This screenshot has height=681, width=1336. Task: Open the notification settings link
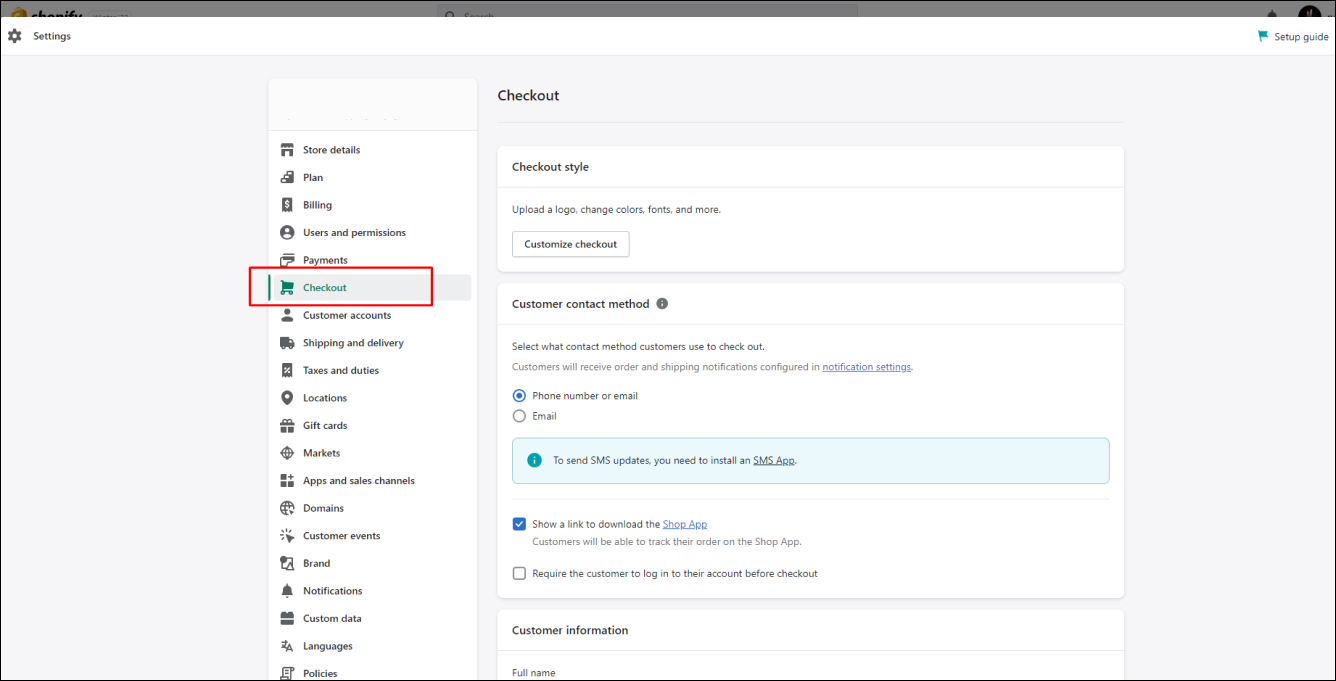[x=866, y=367]
